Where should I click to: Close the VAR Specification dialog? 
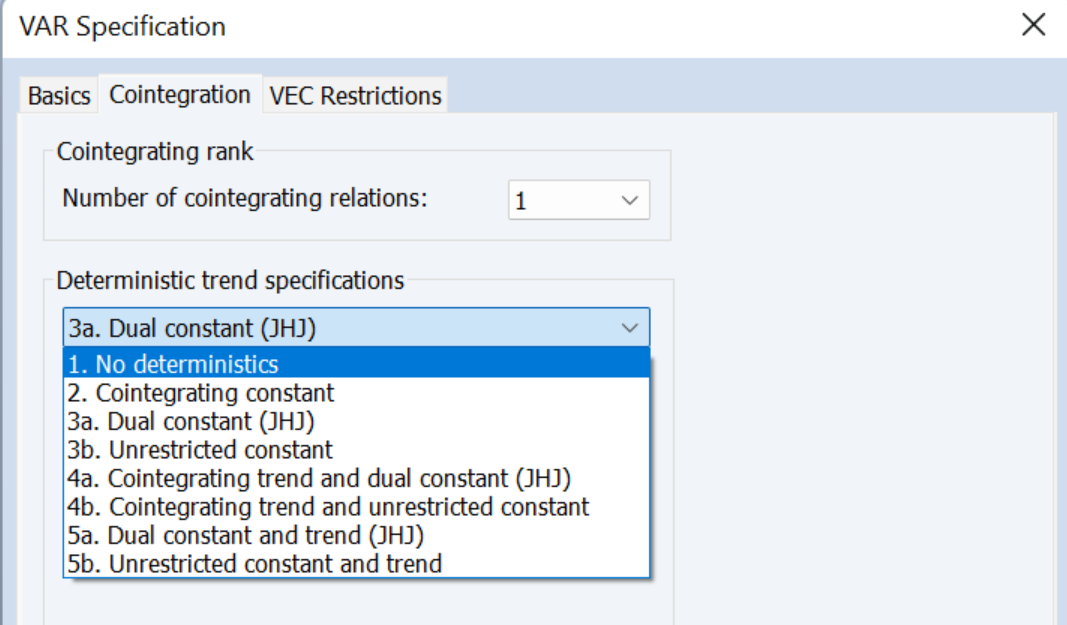click(1033, 25)
